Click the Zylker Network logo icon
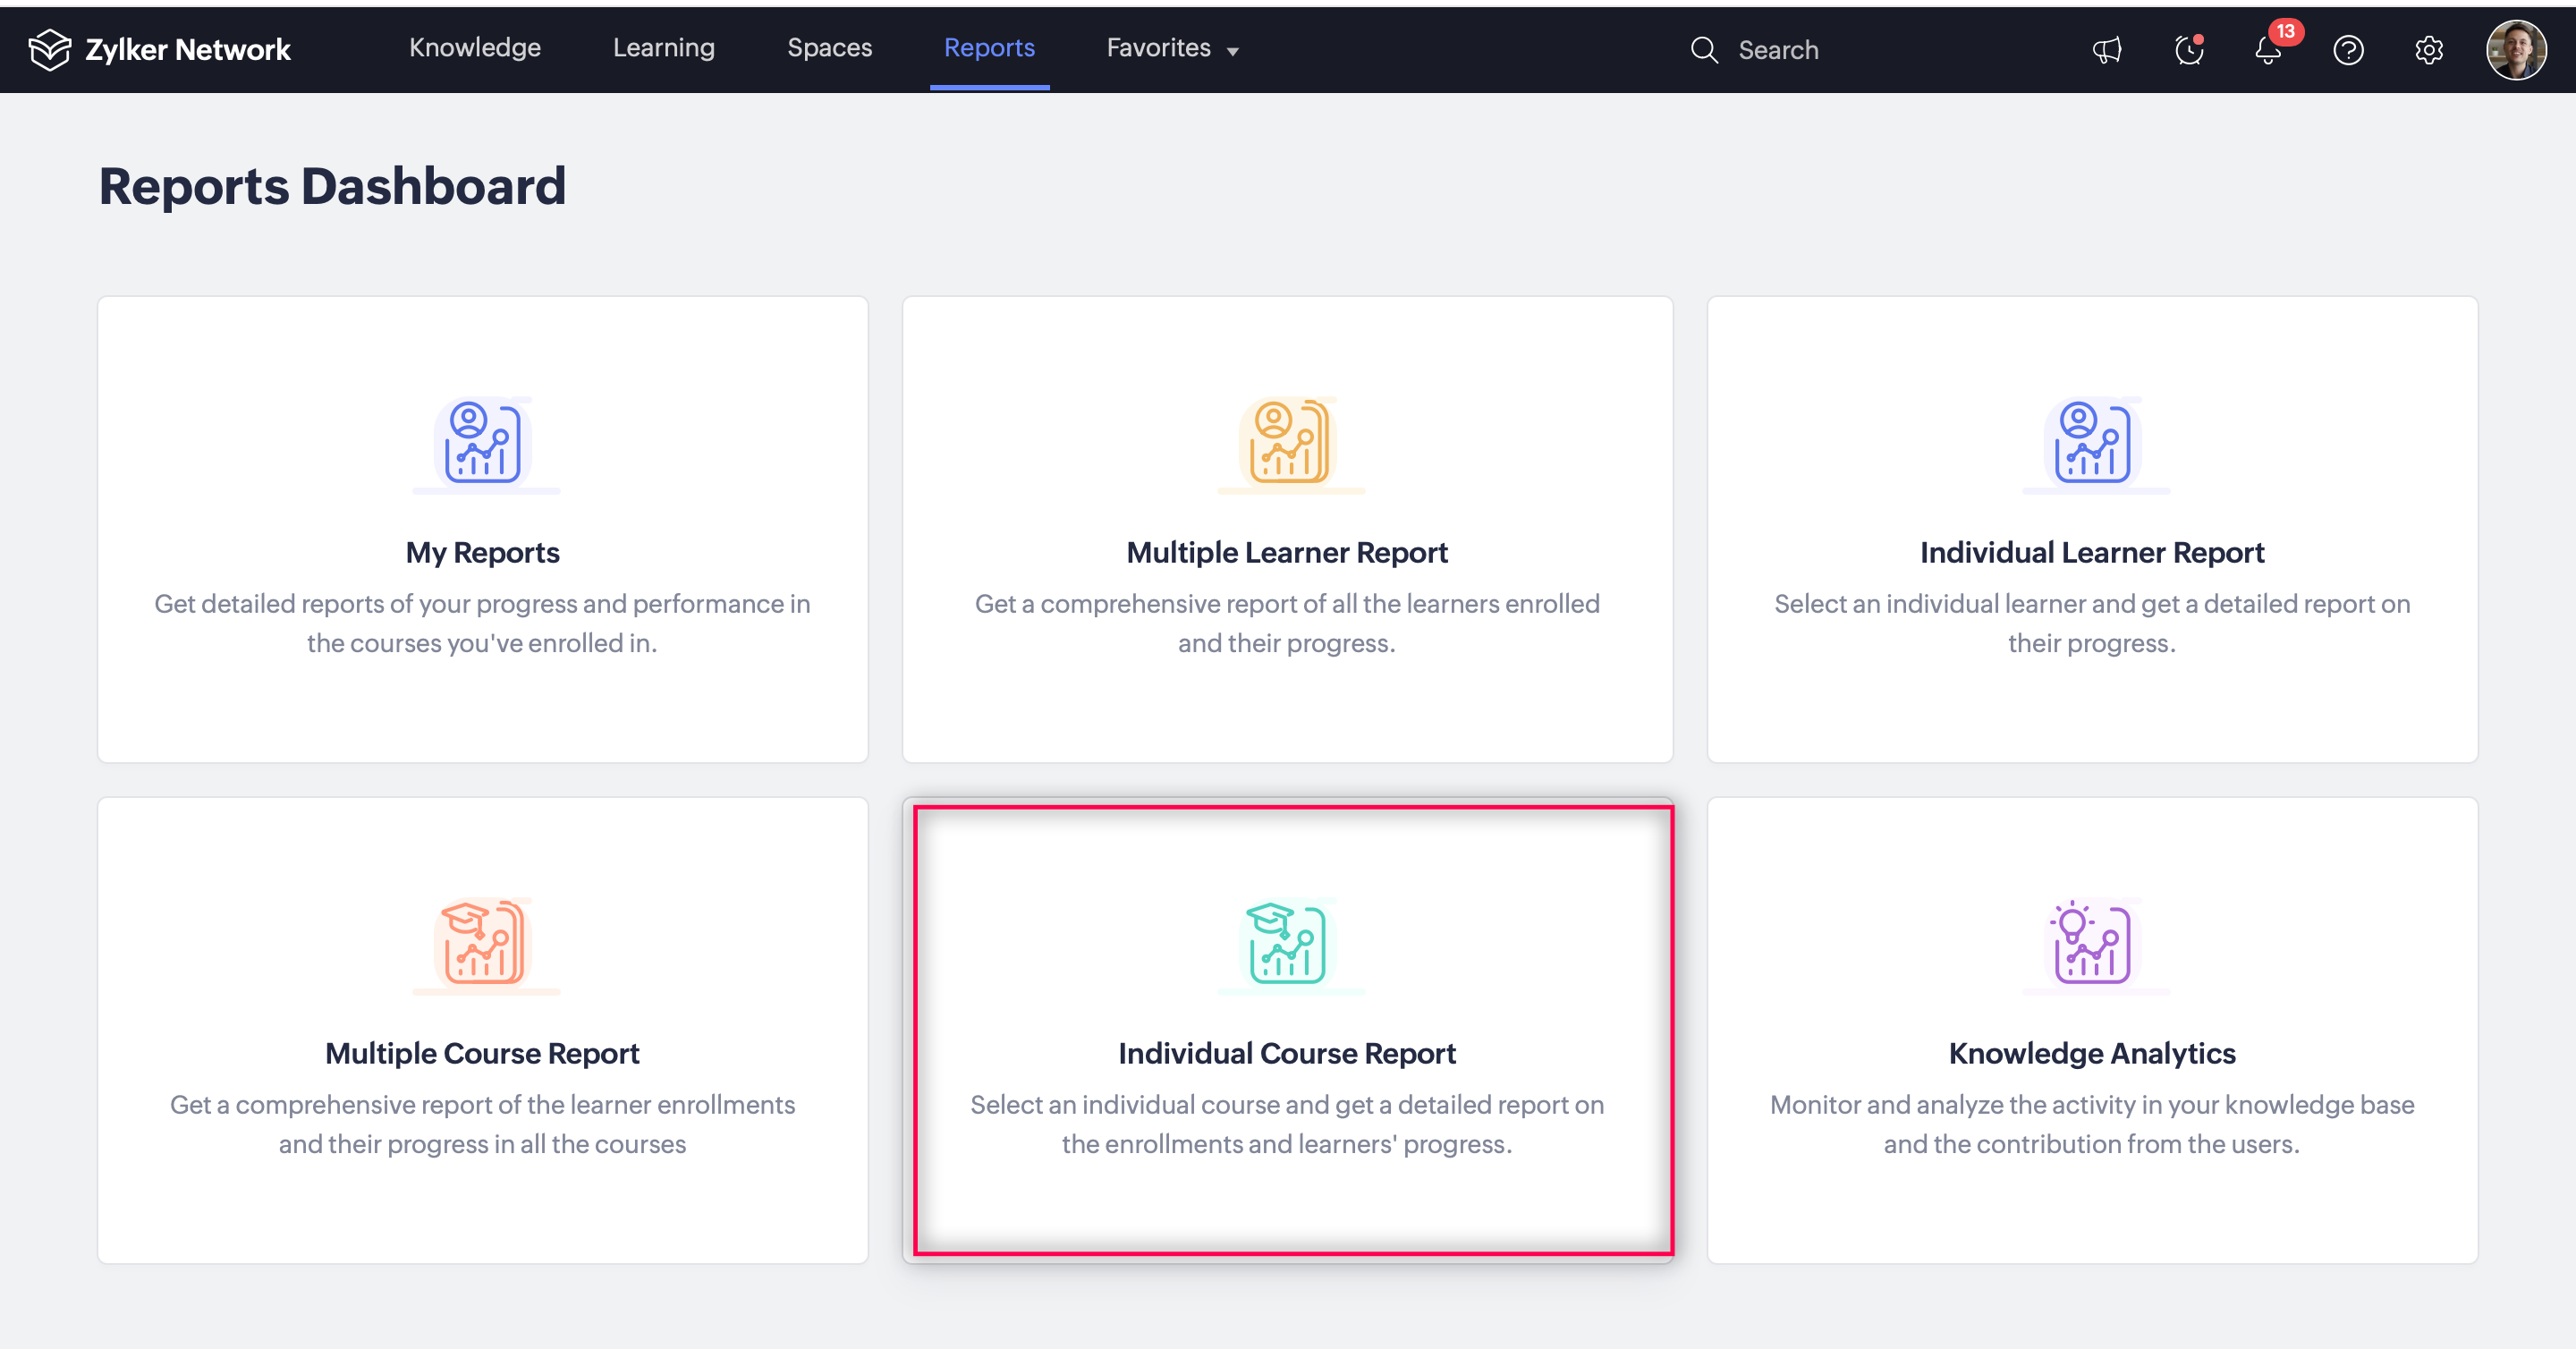Viewport: 2576px width, 1349px height. (49, 50)
